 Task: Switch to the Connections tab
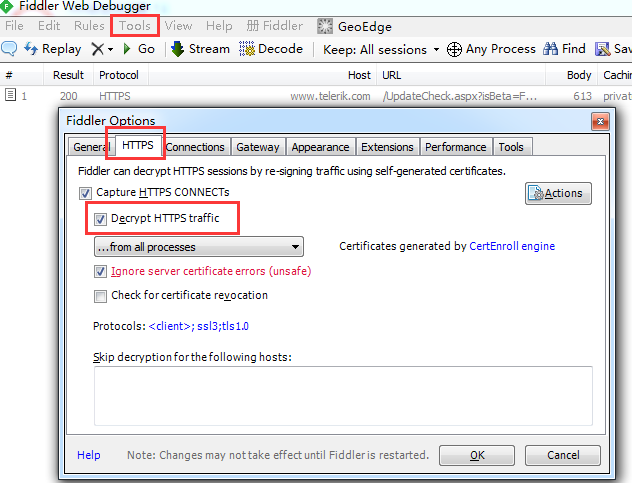click(195, 147)
